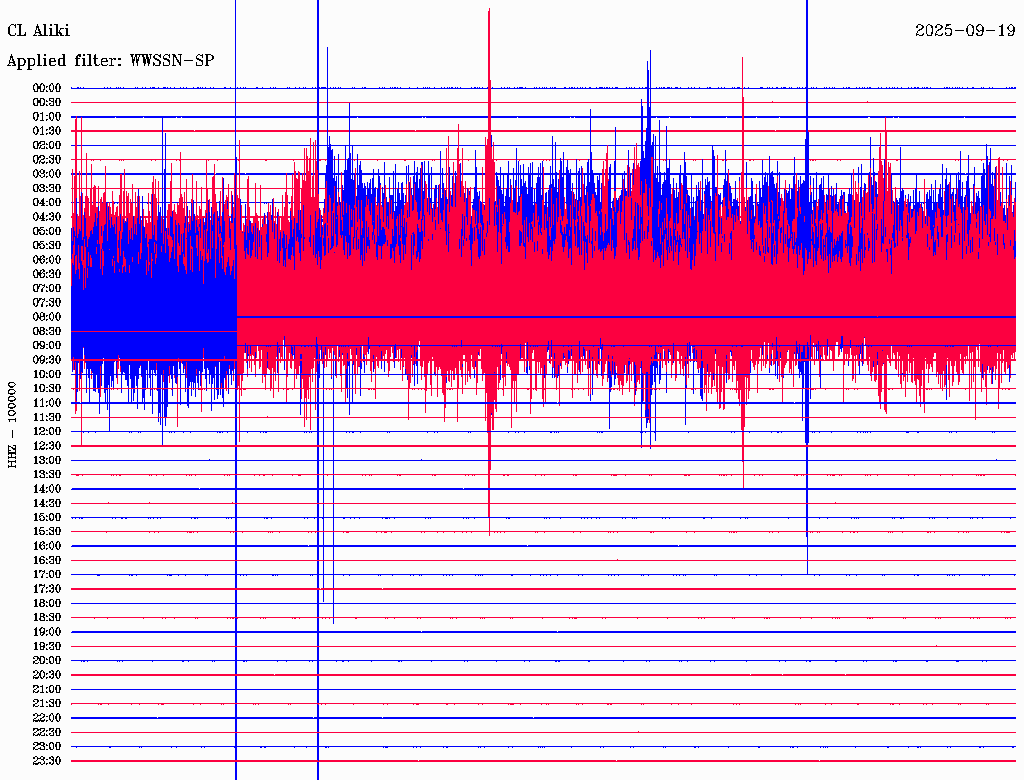
Task: Click the date 2025-09-19
Action: (x=965, y=31)
